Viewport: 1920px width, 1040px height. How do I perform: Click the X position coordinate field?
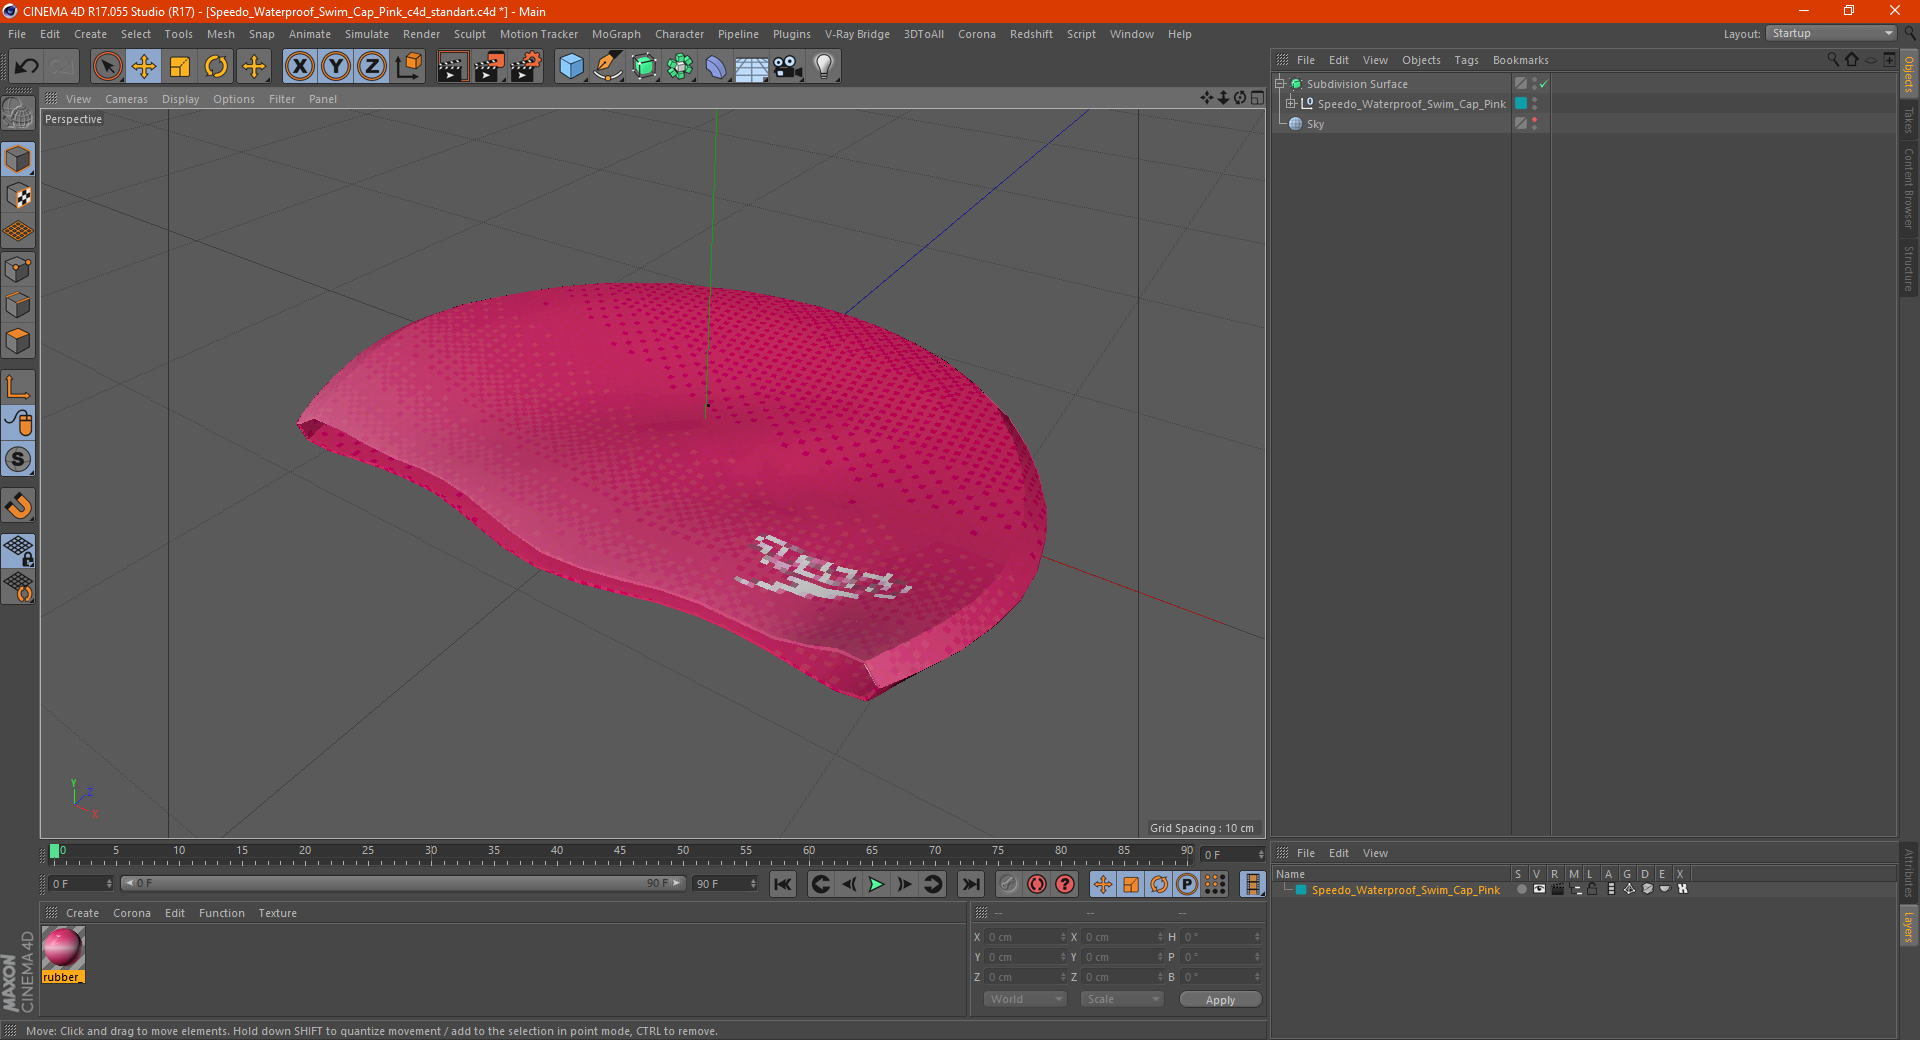pyautogui.click(x=1025, y=937)
